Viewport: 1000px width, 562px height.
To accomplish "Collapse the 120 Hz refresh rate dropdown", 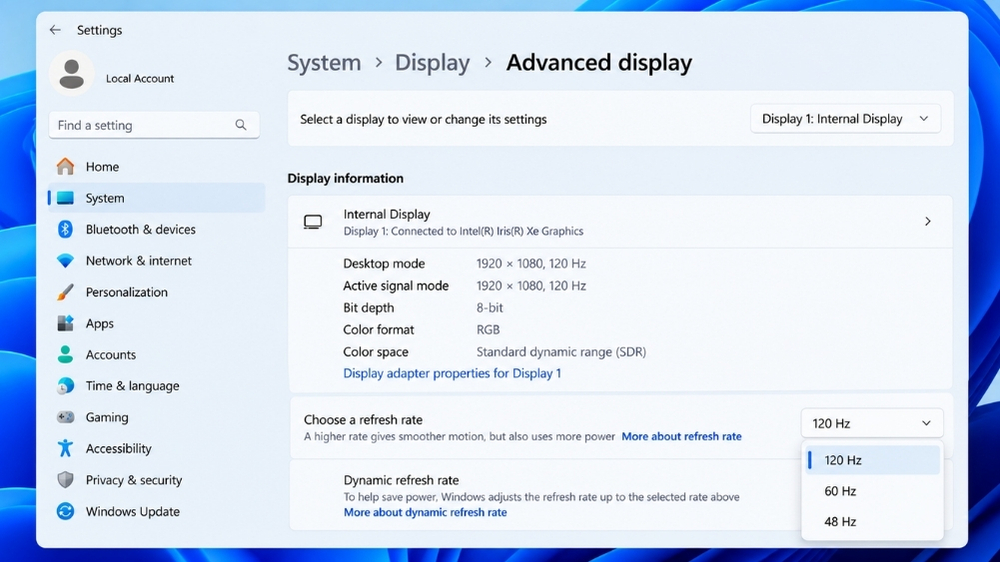I will pyautogui.click(x=872, y=424).
